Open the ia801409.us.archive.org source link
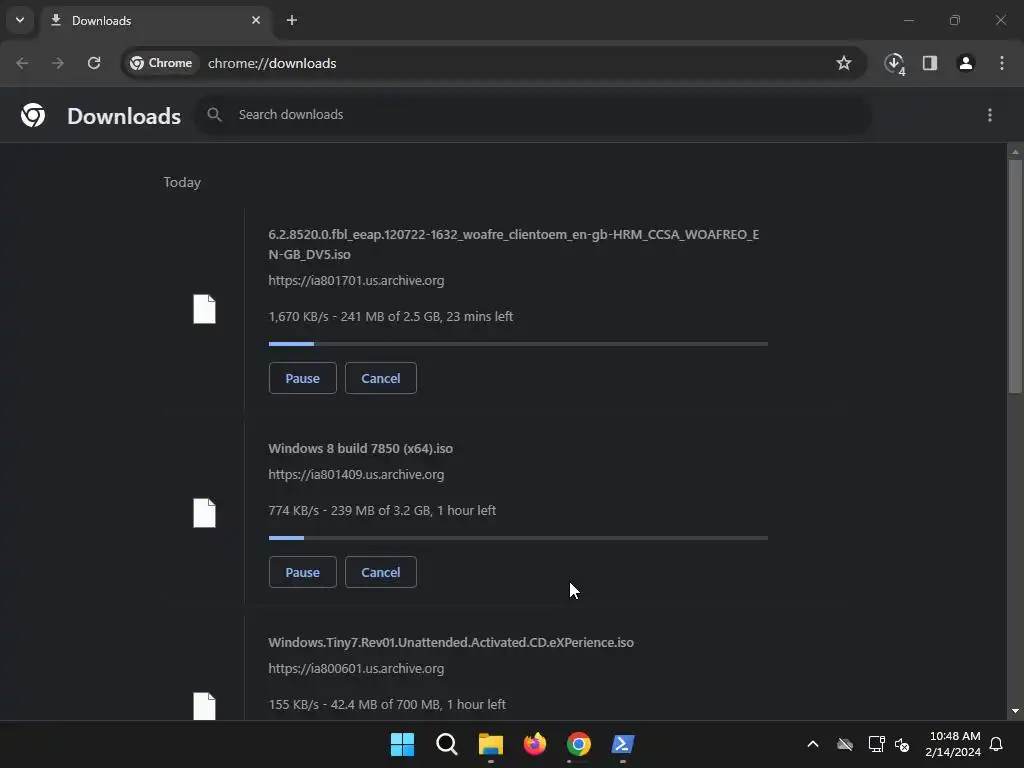The image size is (1024, 768). 356,474
